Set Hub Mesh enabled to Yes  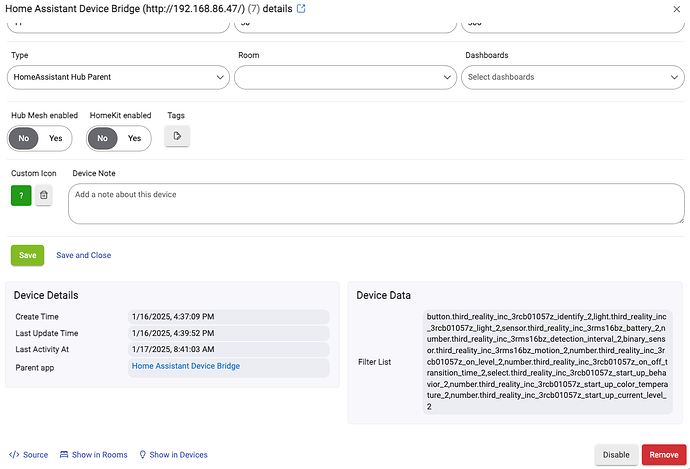click(55, 138)
